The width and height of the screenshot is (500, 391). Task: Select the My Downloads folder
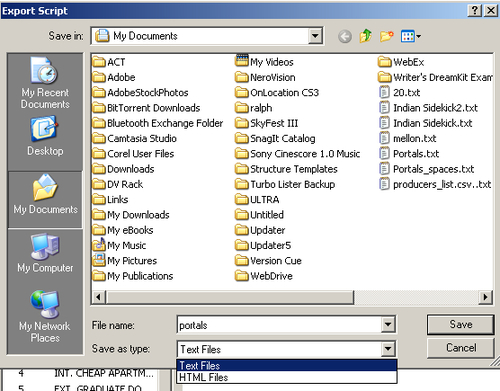131,215
